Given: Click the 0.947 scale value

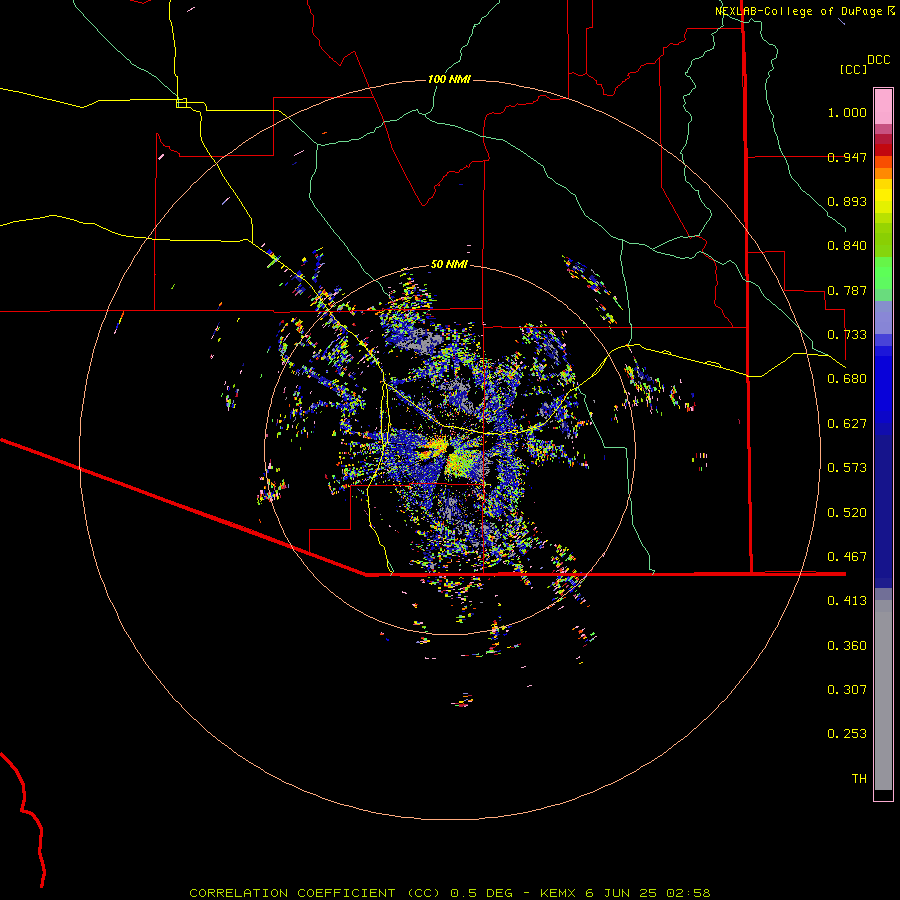Looking at the screenshot, I should [x=847, y=157].
